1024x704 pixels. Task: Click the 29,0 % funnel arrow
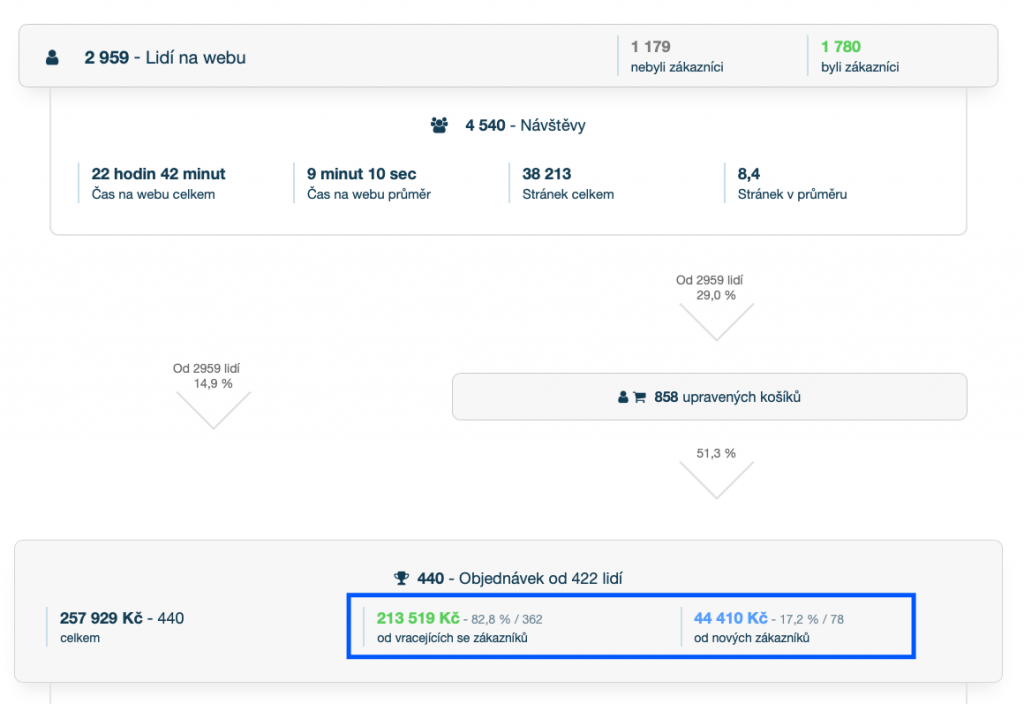(x=716, y=321)
